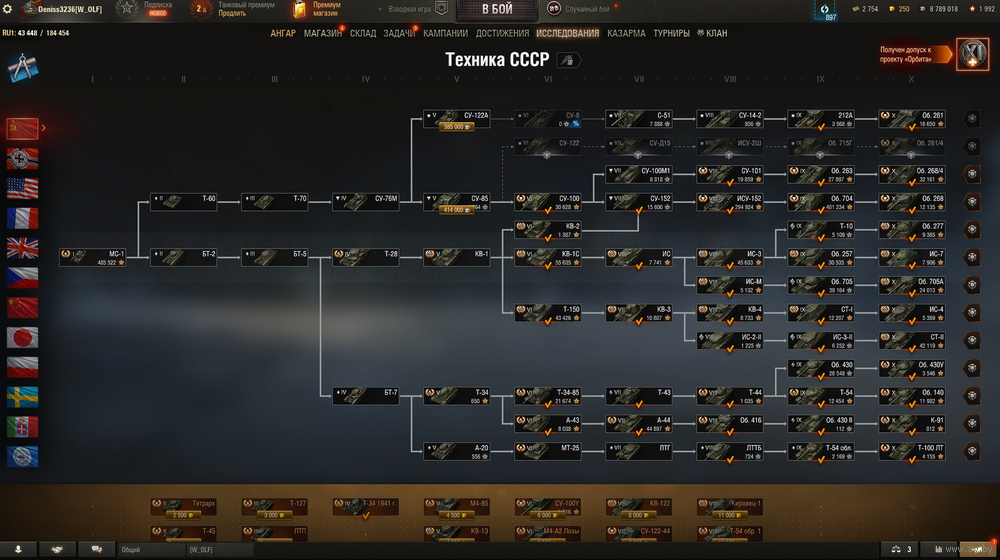Select the premium Кировец-1 tank card

pos(730,507)
